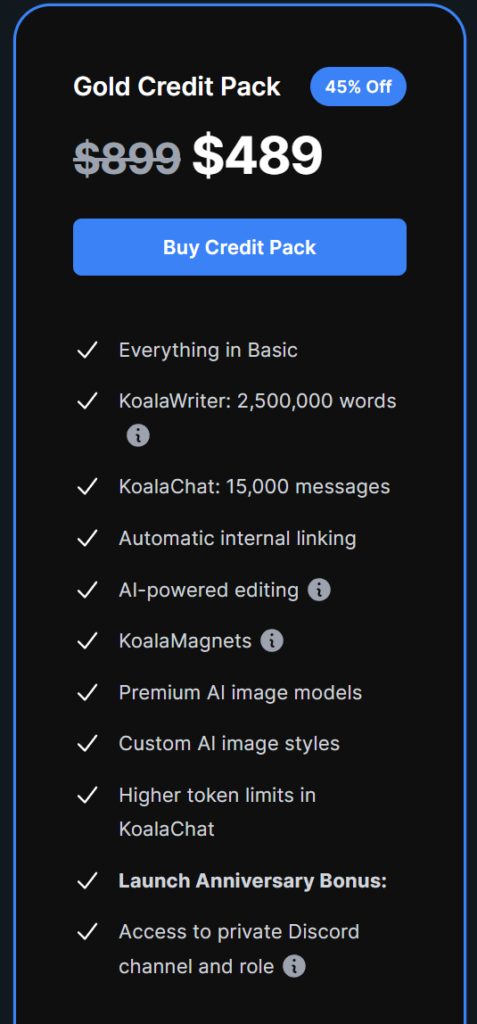Click checkmark beside Premium AI image models
Image resolution: width=477 pixels, height=1024 pixels.
pyautogui.click(x=87, y=693)
